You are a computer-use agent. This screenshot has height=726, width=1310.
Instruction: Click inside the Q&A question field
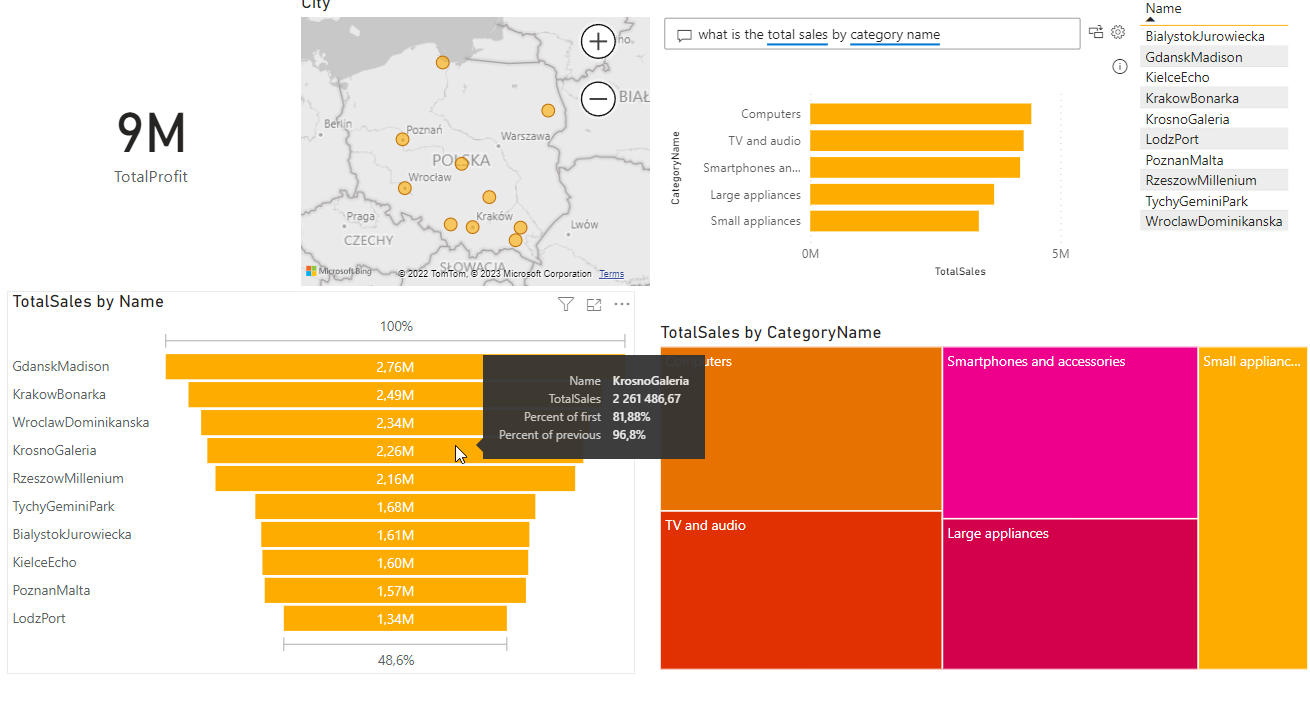click(872, 34)
